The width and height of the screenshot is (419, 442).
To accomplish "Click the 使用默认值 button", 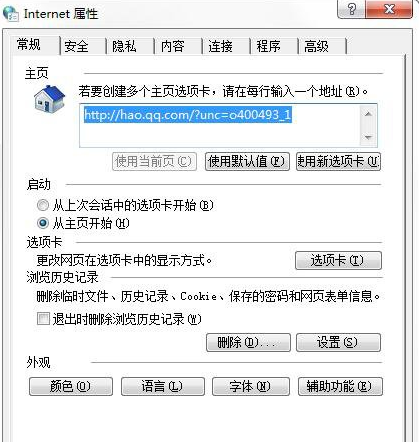I will [x=247, y=162].
